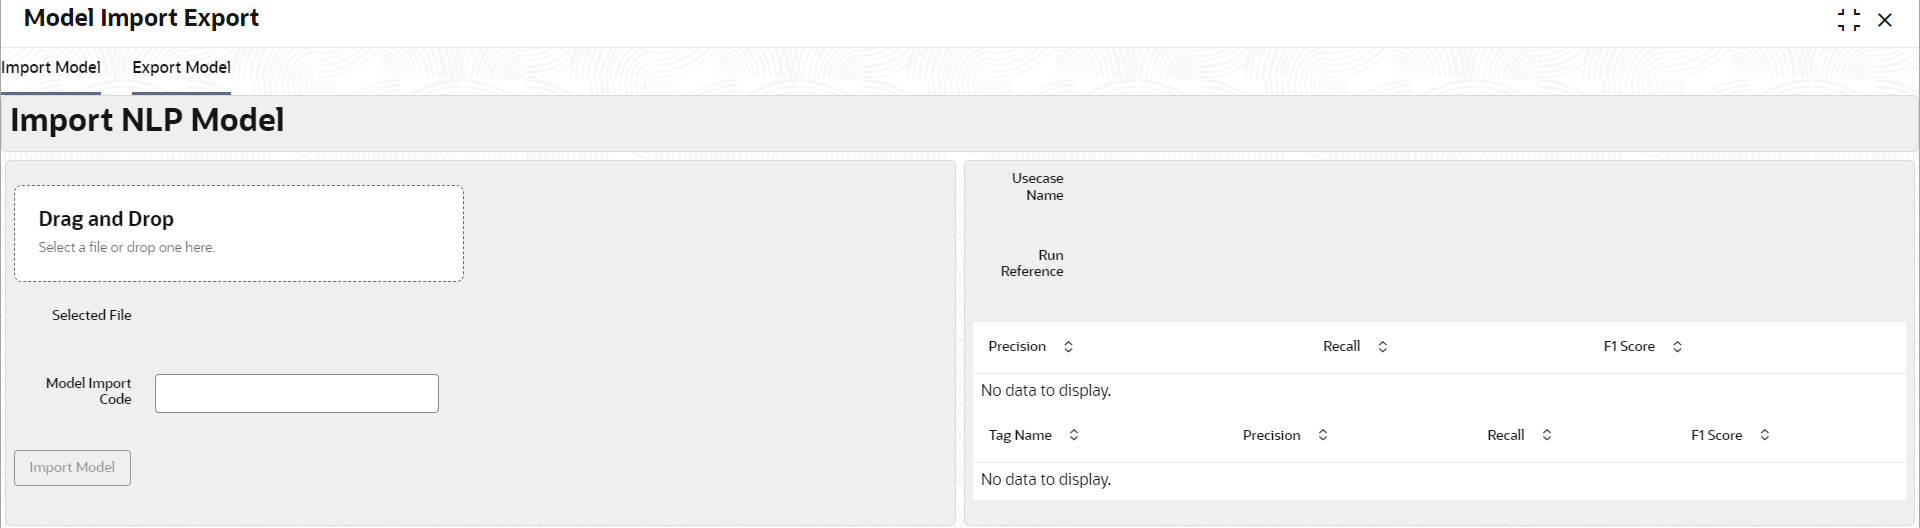Sort by Recall in the upper summary table
The width and height of the screenshot is (1920, 528).
(1383, 347)
